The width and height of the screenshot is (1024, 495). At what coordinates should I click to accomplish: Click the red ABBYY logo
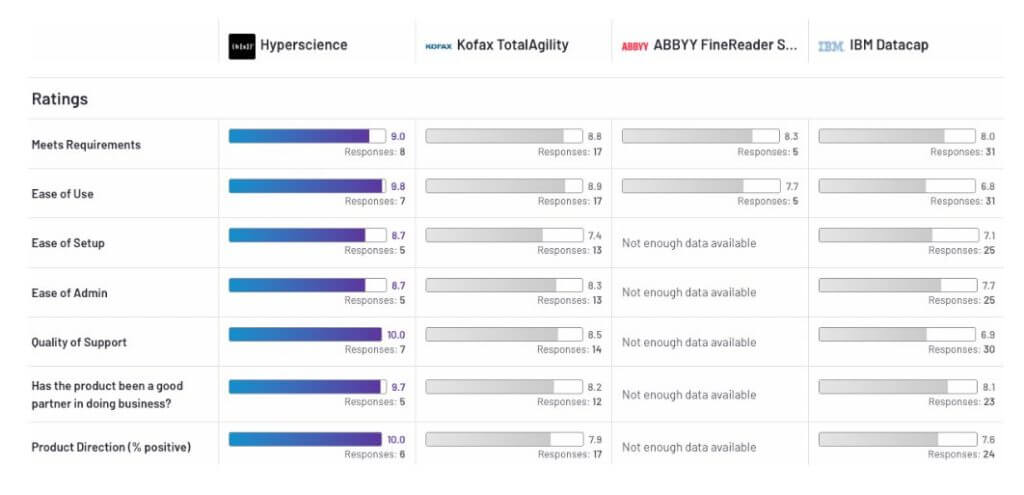tap(635, 46)
